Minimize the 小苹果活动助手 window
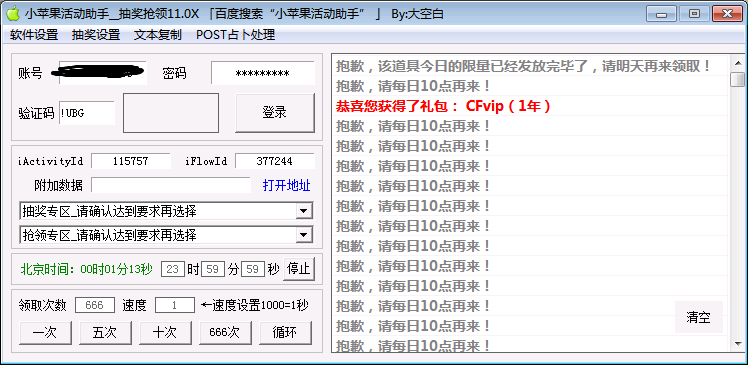The height and width of the screenshot is (365, 748). coord(661,14)
